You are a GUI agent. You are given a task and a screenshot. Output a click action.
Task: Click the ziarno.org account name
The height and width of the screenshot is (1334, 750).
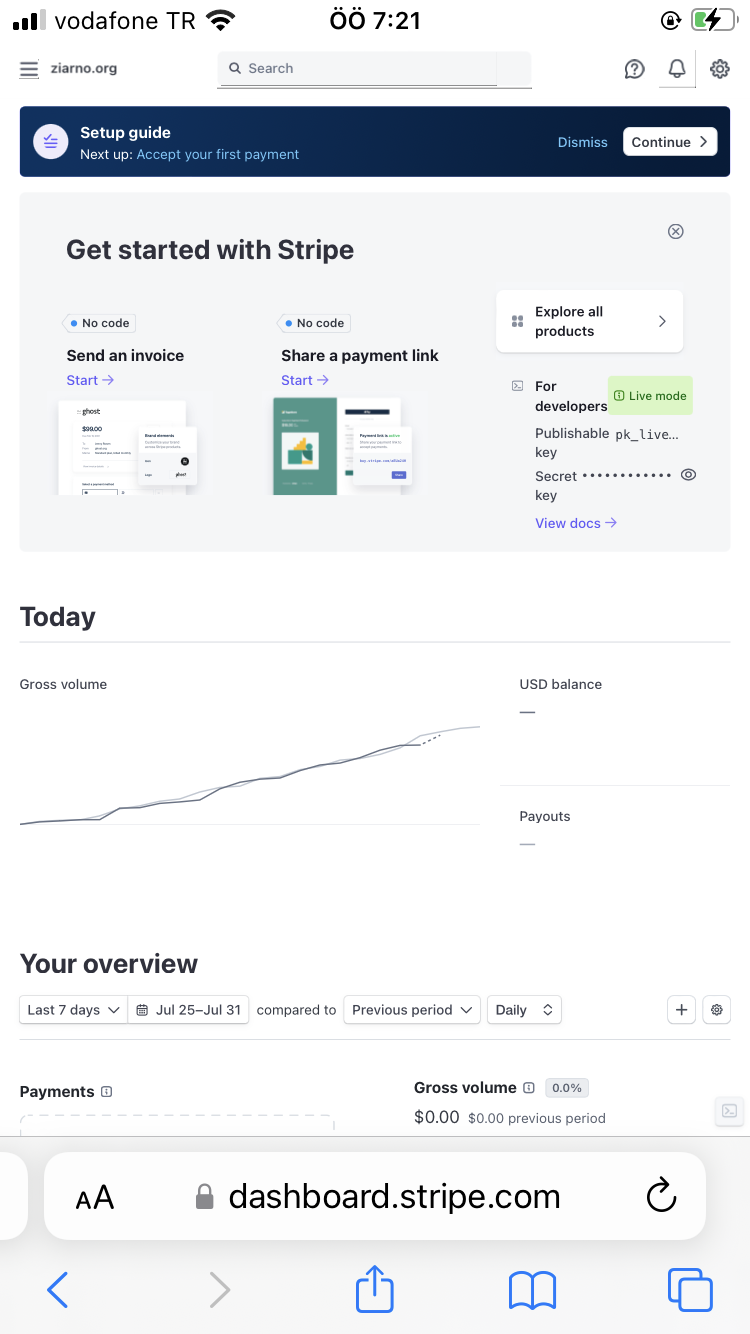(x=84, y=69)
